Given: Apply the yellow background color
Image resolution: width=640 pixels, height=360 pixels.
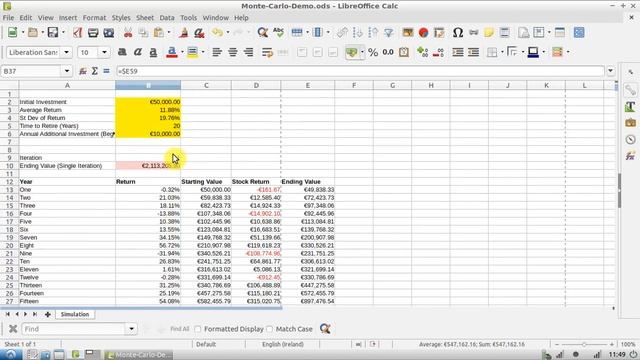Looking at the screenshot, I should pyautogui.click(x=193, y=52).
